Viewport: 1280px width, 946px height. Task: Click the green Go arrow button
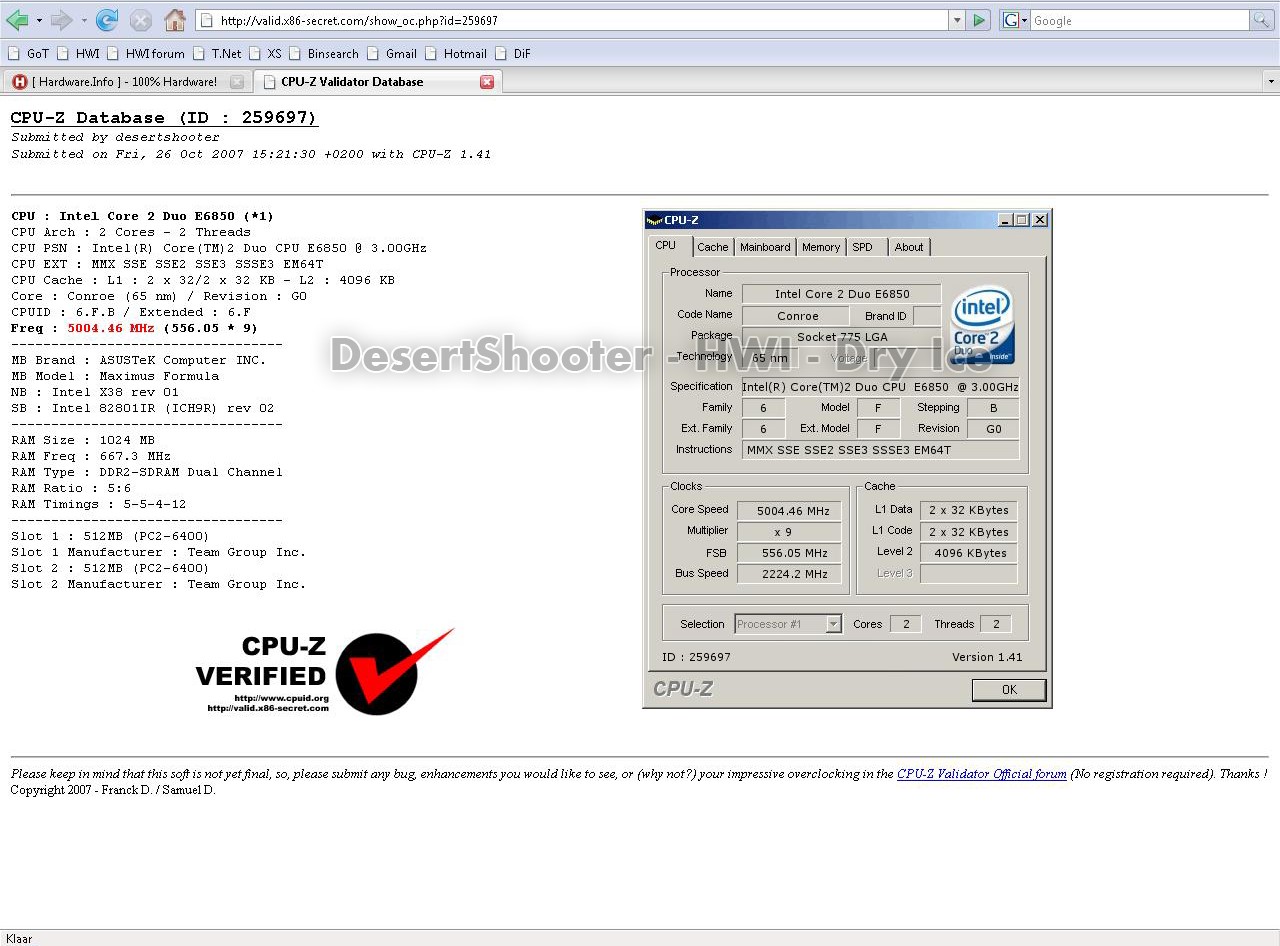980,20
